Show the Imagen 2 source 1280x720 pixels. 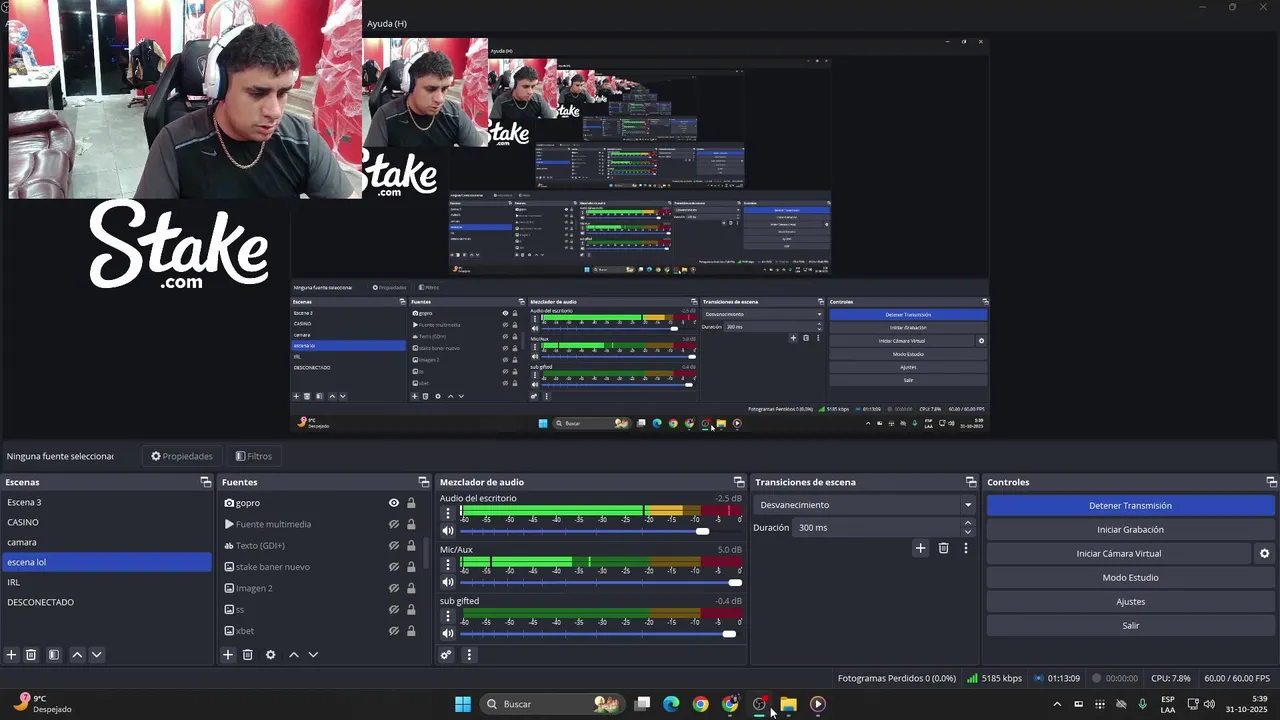coord(394,588)
